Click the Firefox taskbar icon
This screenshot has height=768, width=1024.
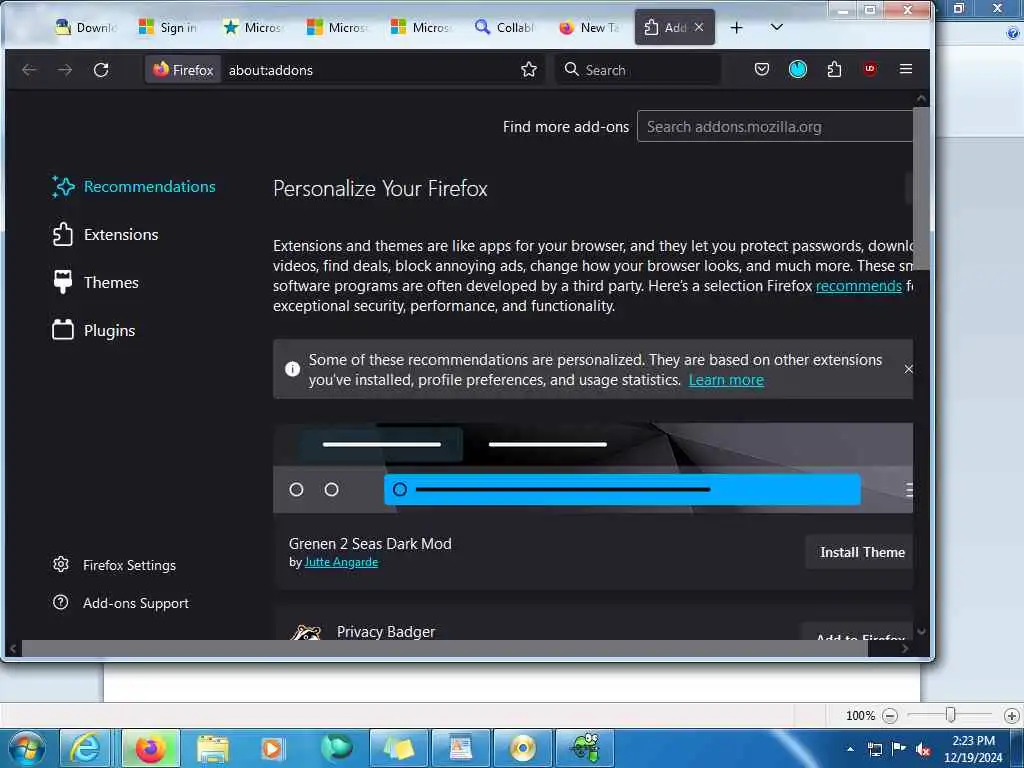pyautogui.click(x=150, y=748)
